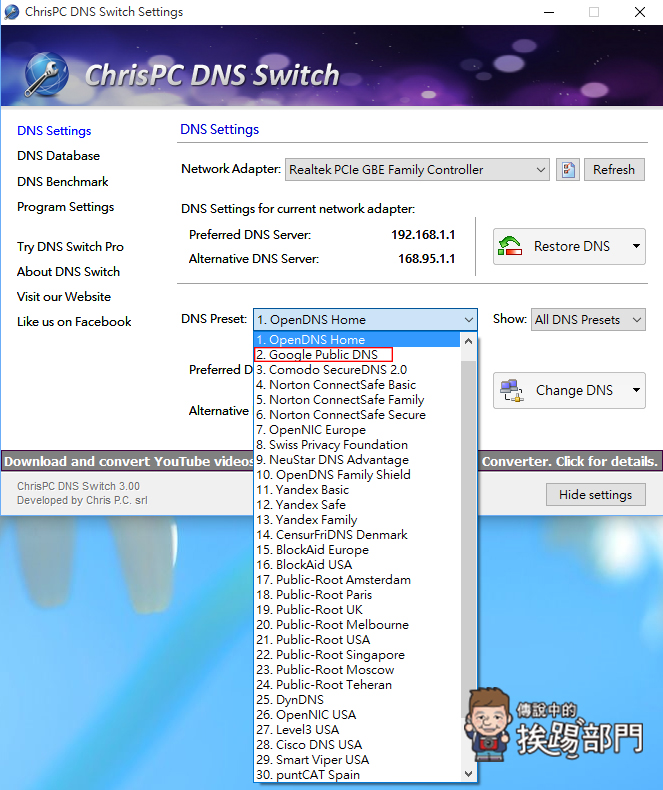The image size is (663, 790).
Task: Click the title bar app icon
Action: (12, 12)
